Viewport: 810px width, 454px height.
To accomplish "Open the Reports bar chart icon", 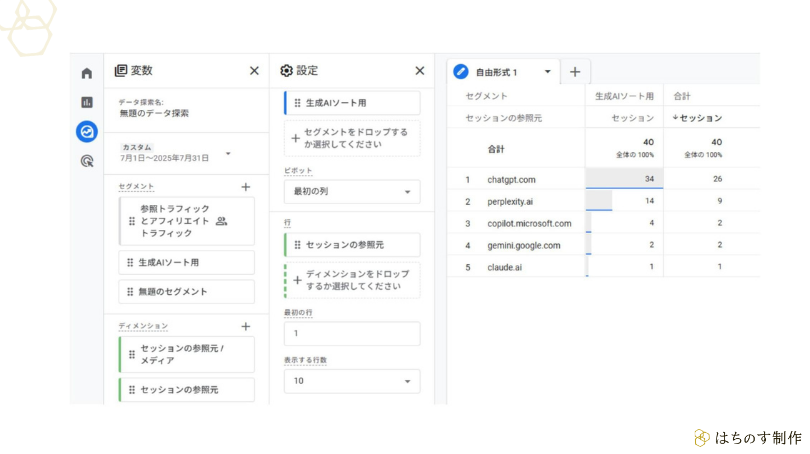I will pyautogui.click(x=87, y=102).
